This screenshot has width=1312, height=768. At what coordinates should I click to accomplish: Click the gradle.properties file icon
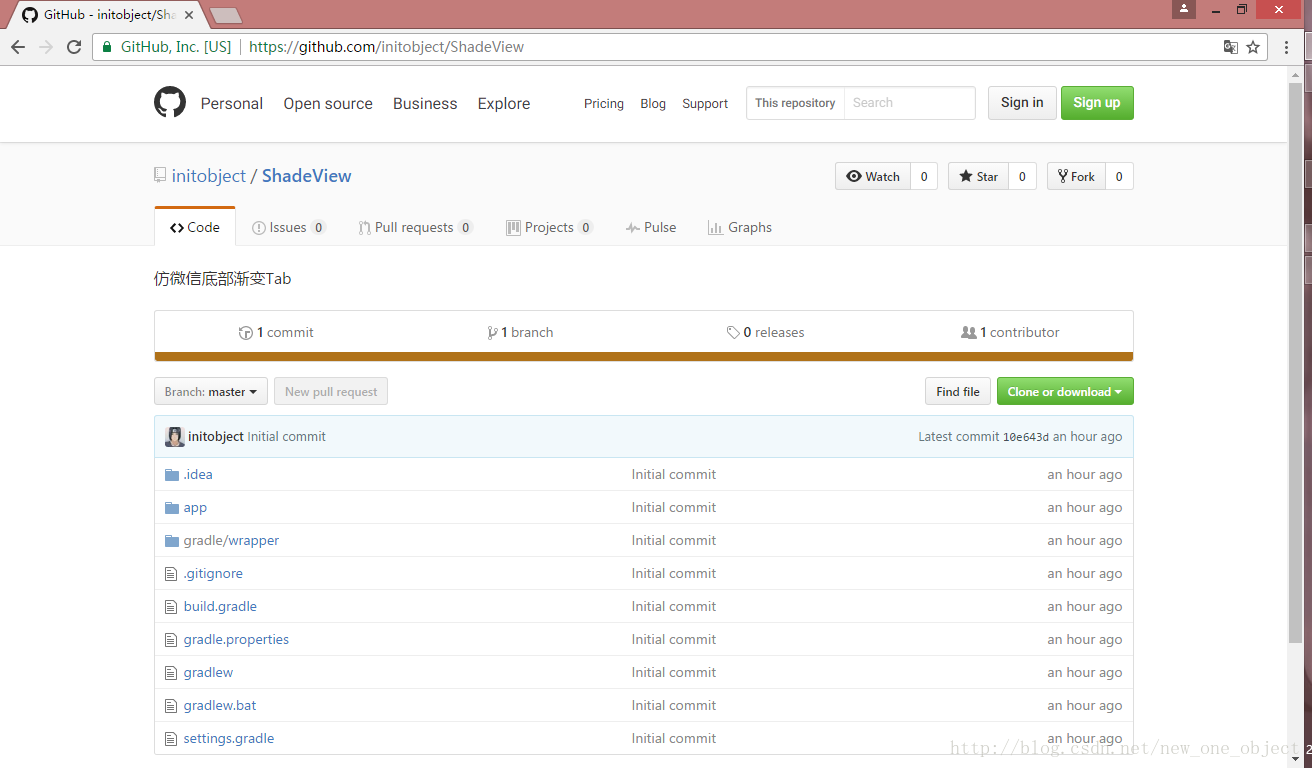pos(171,639)
